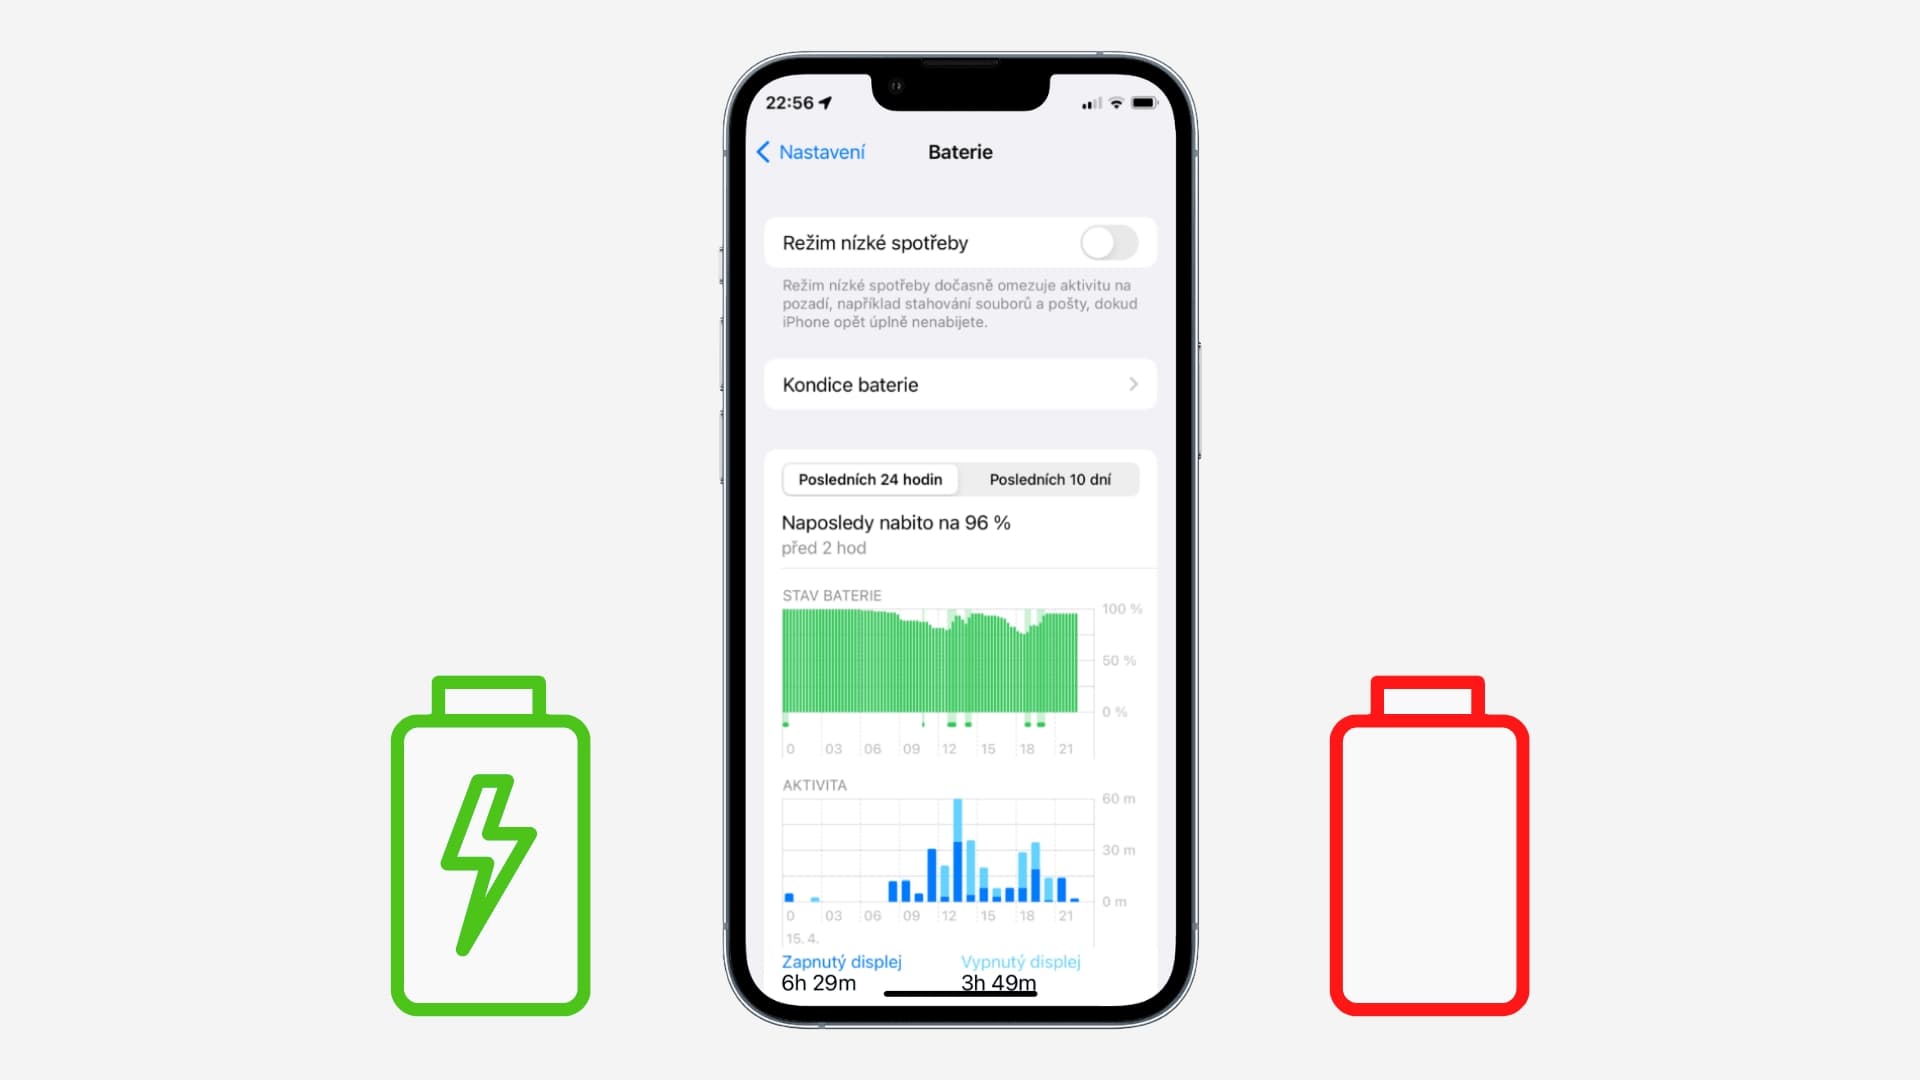Enable Režim nízké spotřeby toggle

1109,243
